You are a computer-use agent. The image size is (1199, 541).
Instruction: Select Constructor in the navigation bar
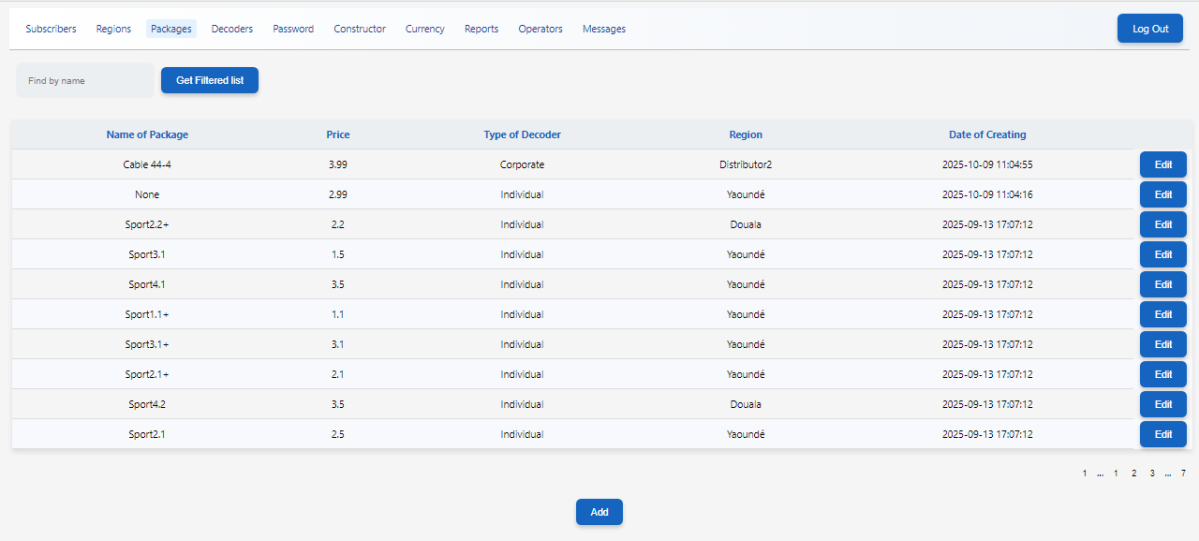[359, 29]
